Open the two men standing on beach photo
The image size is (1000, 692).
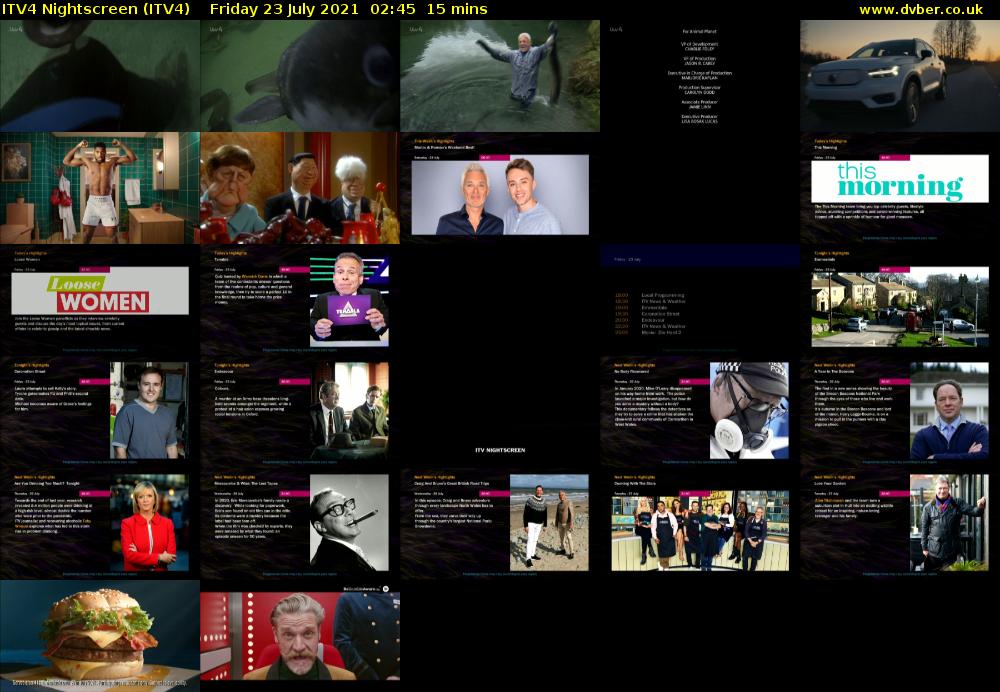(549, 522)
